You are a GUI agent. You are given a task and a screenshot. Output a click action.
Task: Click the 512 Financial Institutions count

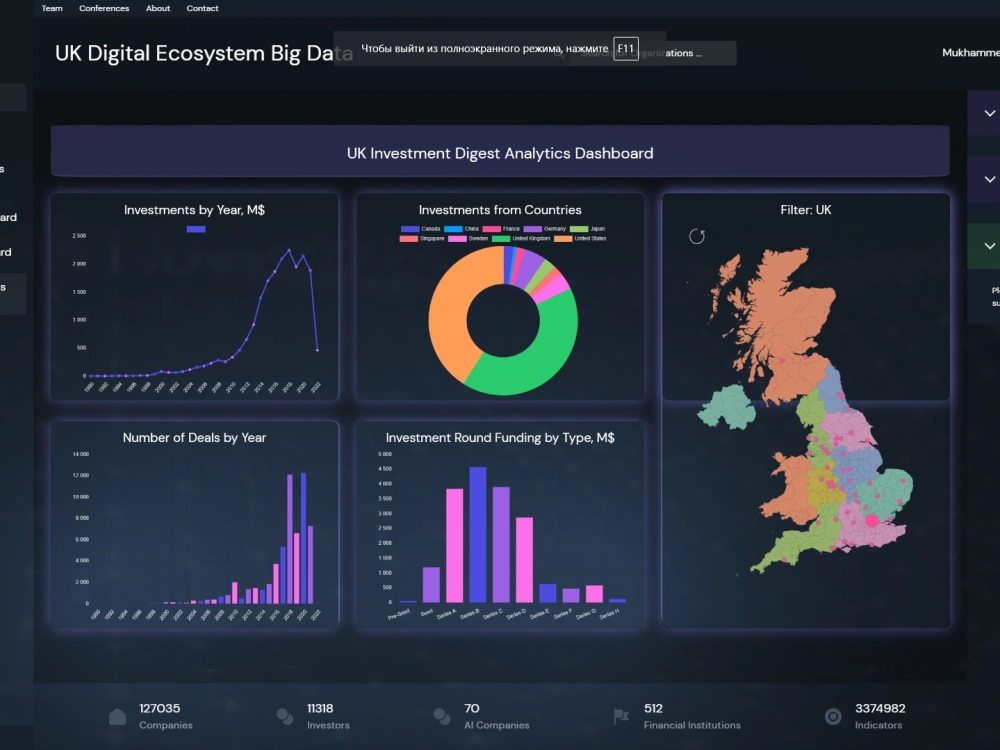[654, 709]
